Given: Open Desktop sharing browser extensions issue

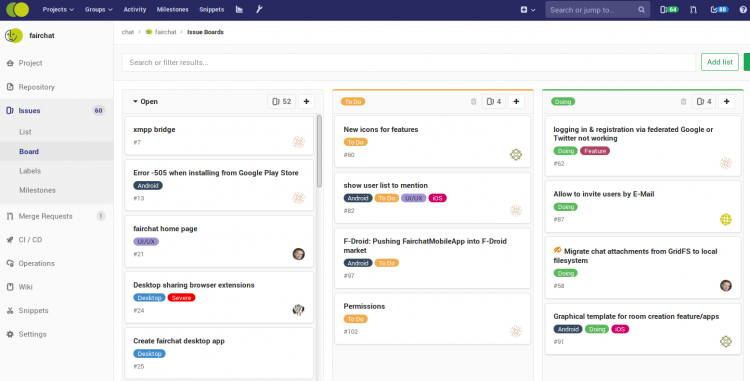Looking at the screenshot, I should (194, 285).
